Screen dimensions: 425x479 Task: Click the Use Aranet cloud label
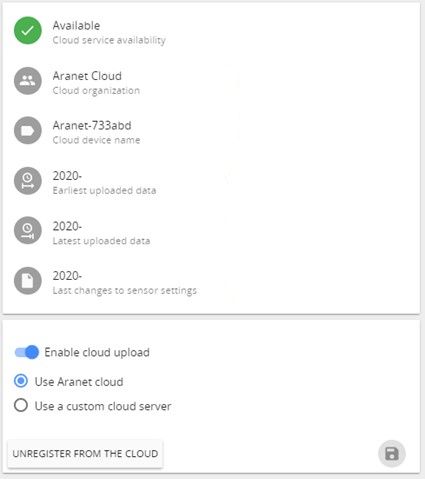(79, 382)
